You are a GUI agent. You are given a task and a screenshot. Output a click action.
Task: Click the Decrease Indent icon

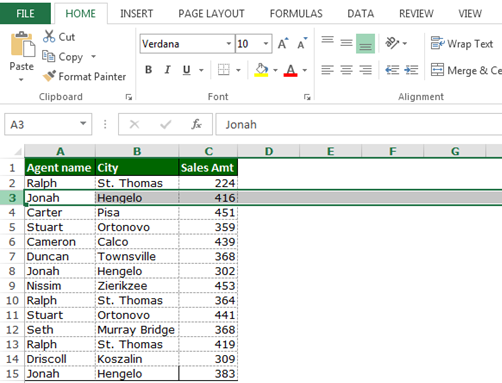click(392, 70)
